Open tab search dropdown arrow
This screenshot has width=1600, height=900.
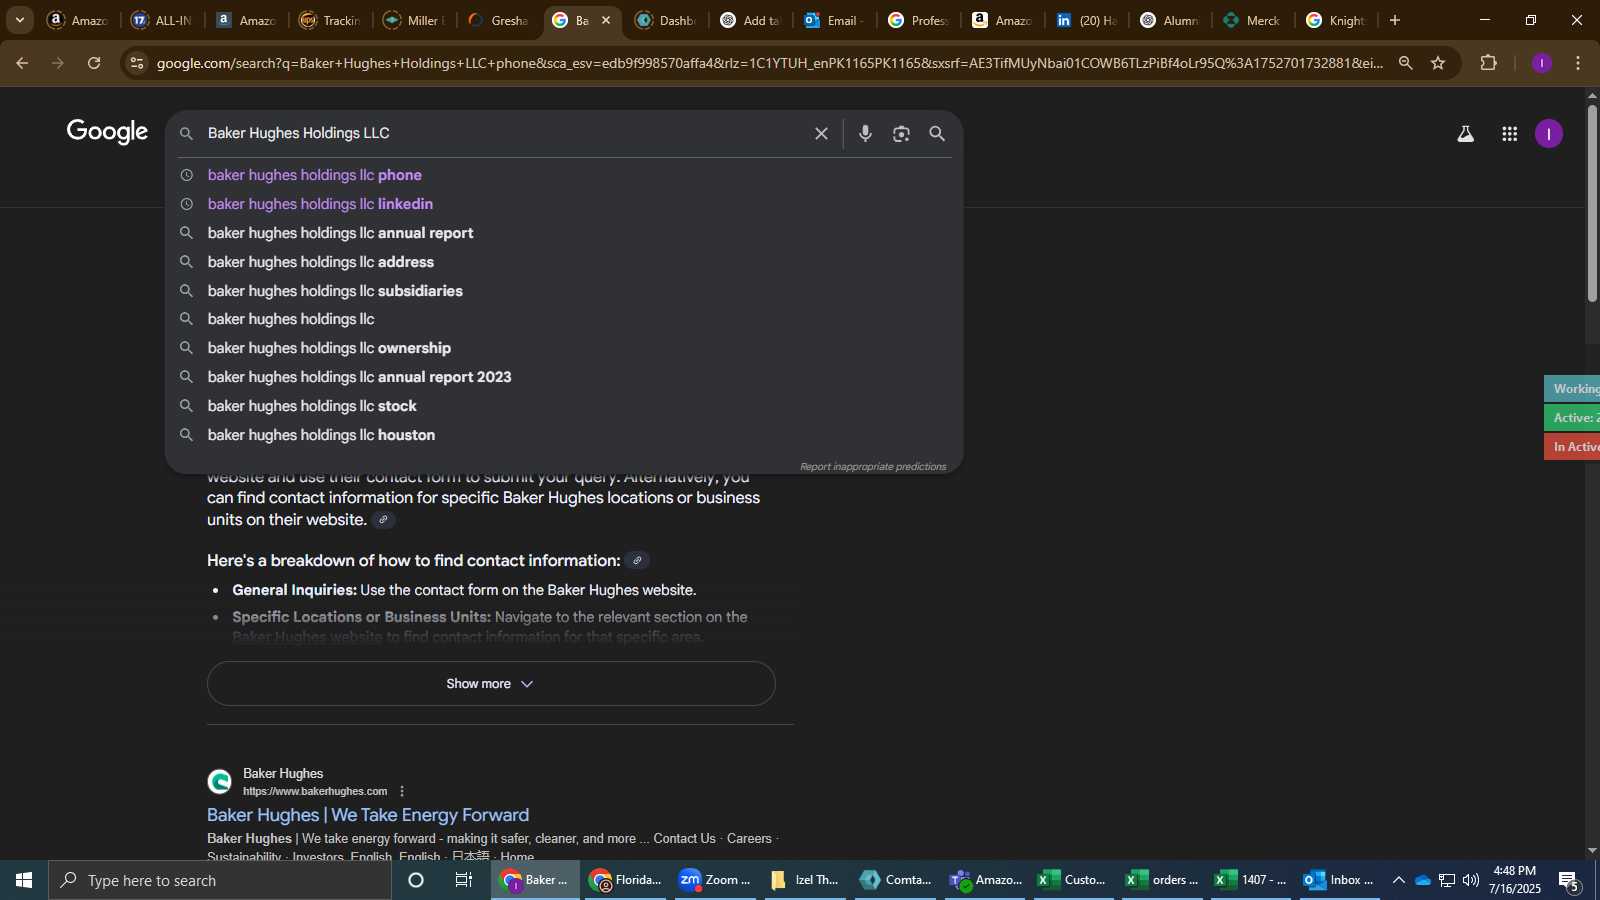tap(19, 20)
